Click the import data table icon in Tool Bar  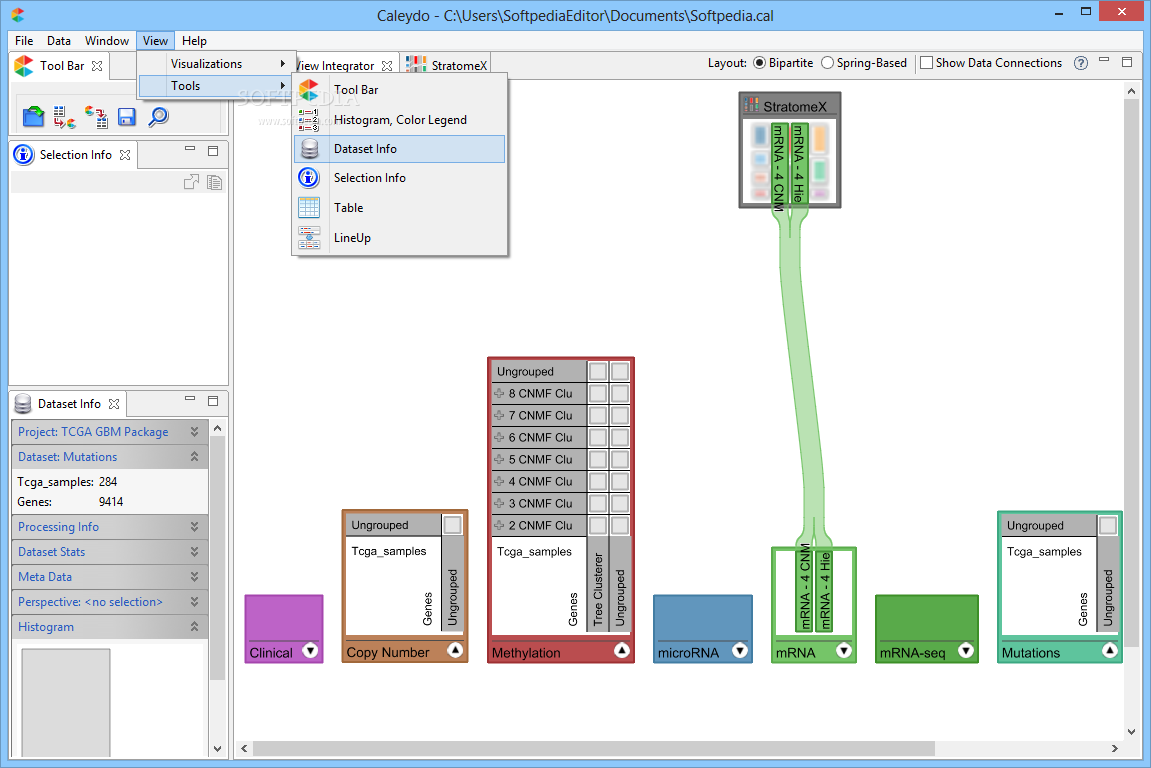pyautogui.click(x=65, y=117)
